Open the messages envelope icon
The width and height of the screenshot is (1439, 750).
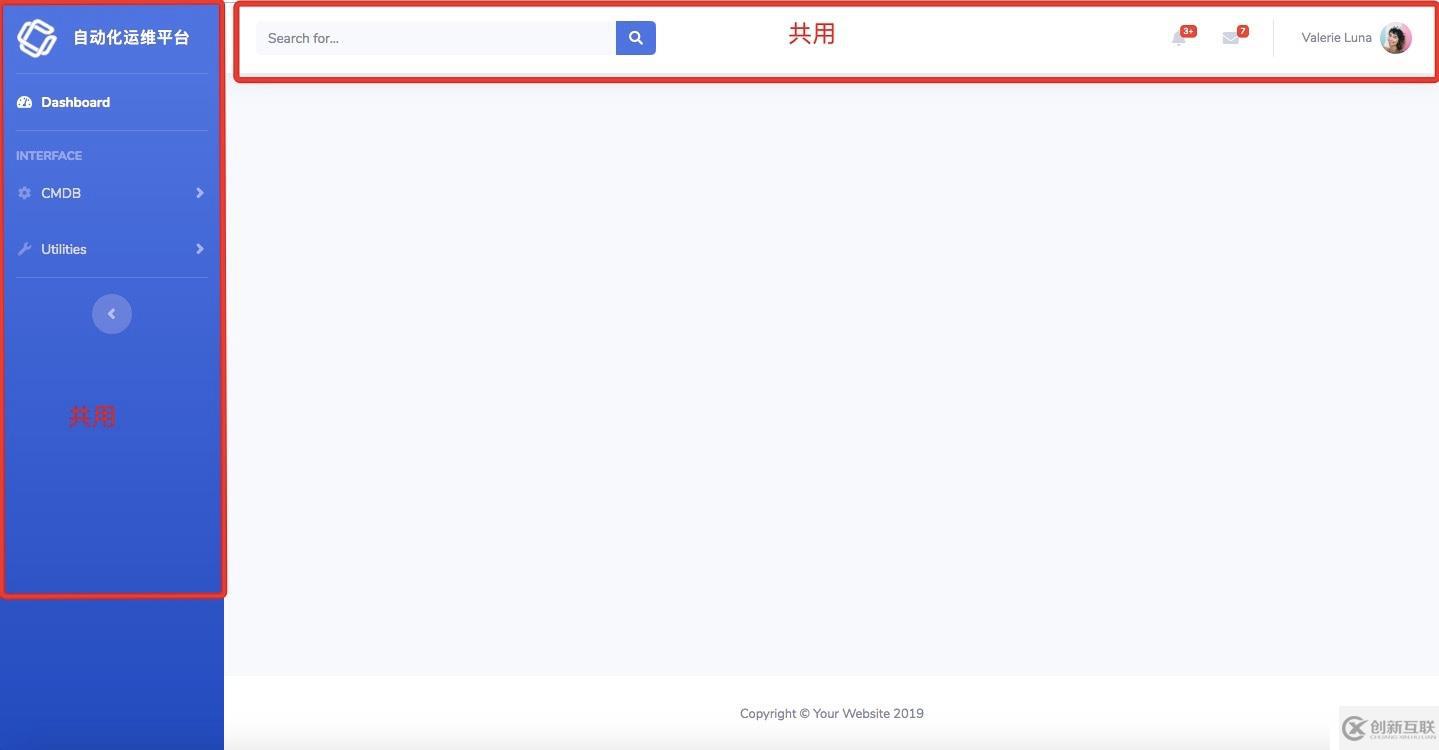1230,36
